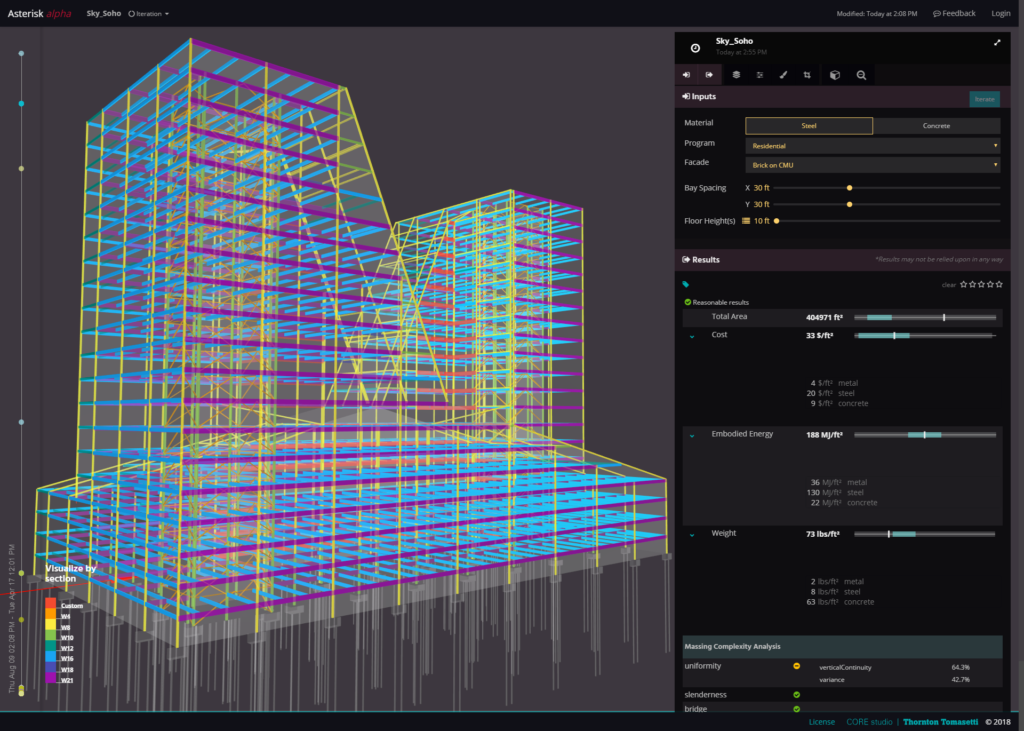The width and height of the screenshot is (1024, 731).
Task: Open the Facade dropdown showing Brick on CMU
Action: (x=872, y=164)
